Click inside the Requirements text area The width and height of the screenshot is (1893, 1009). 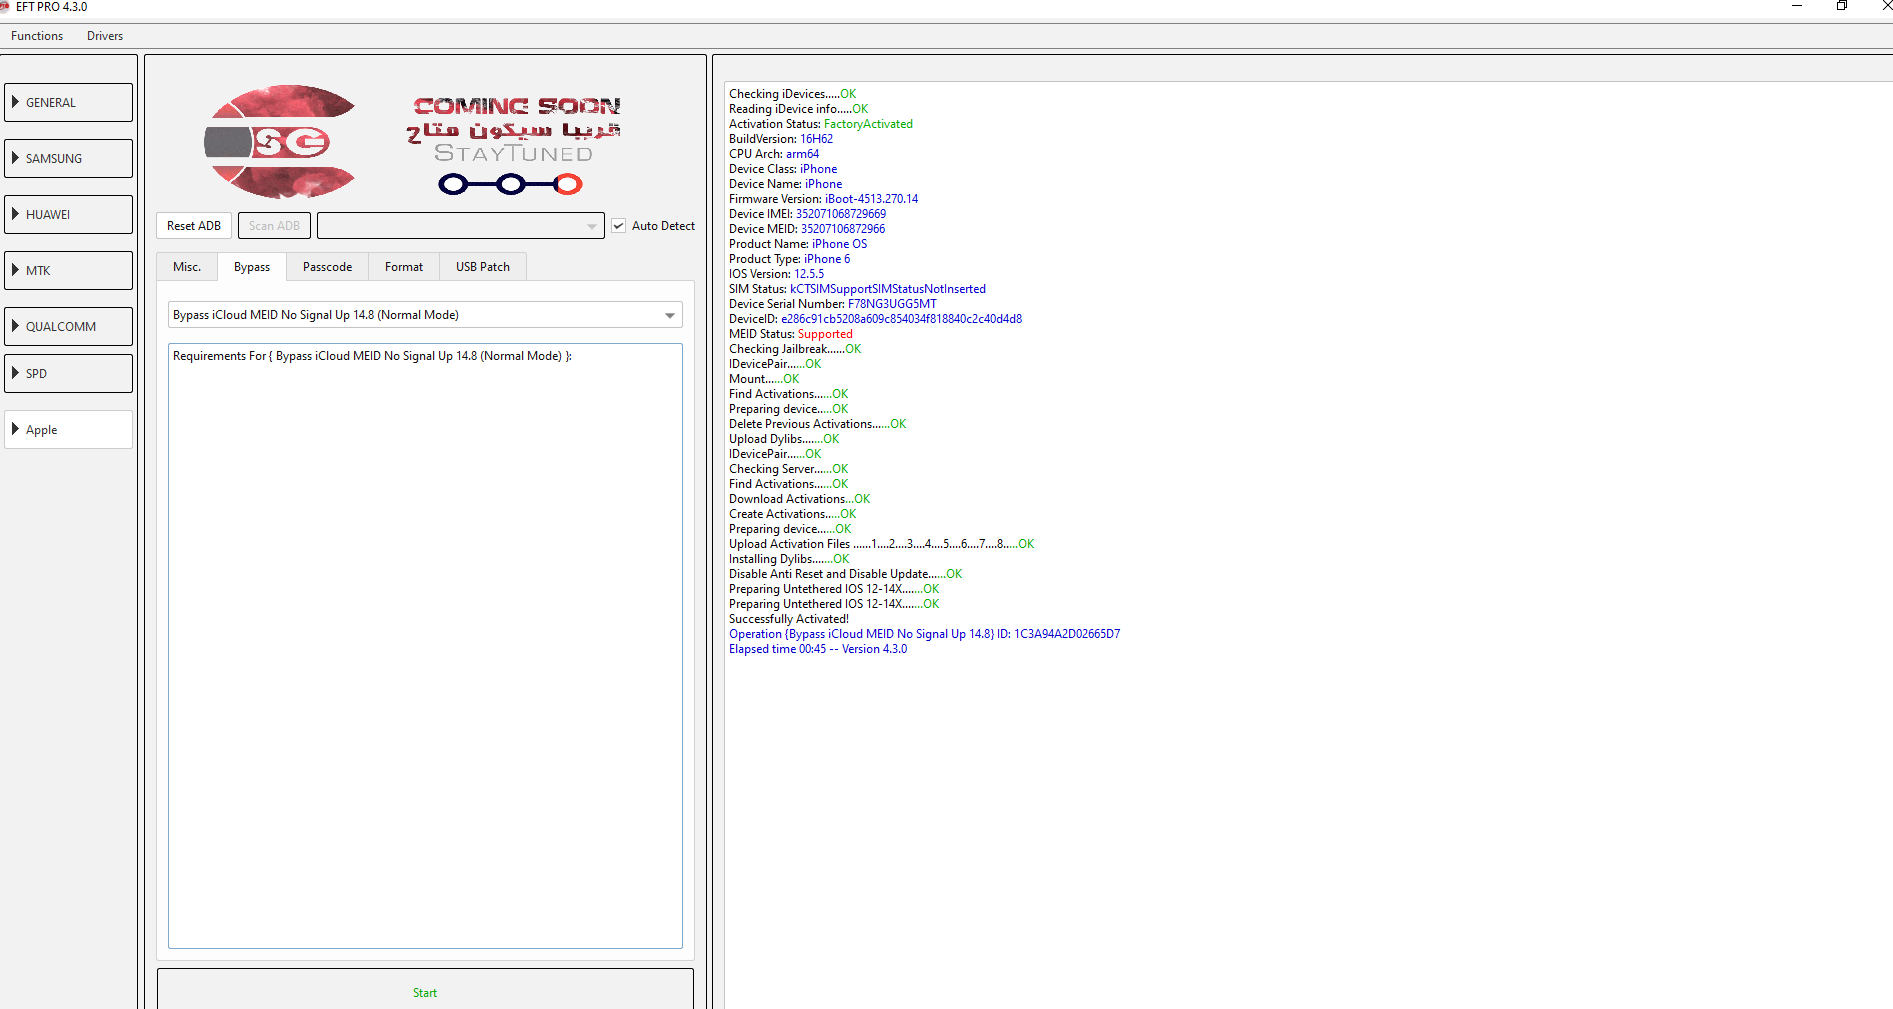(425, 646)
